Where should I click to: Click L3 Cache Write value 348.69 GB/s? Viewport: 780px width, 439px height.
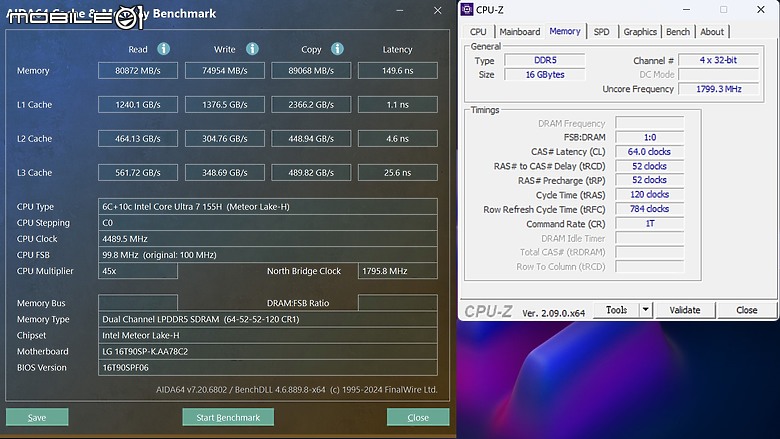[224, 173]
